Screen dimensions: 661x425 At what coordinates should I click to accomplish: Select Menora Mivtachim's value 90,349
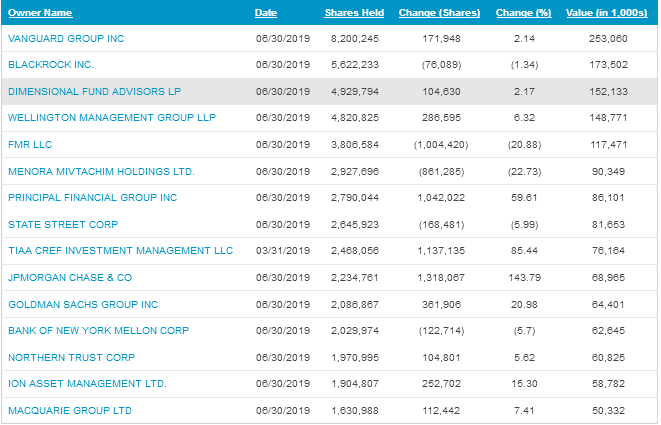pos(608,172)
